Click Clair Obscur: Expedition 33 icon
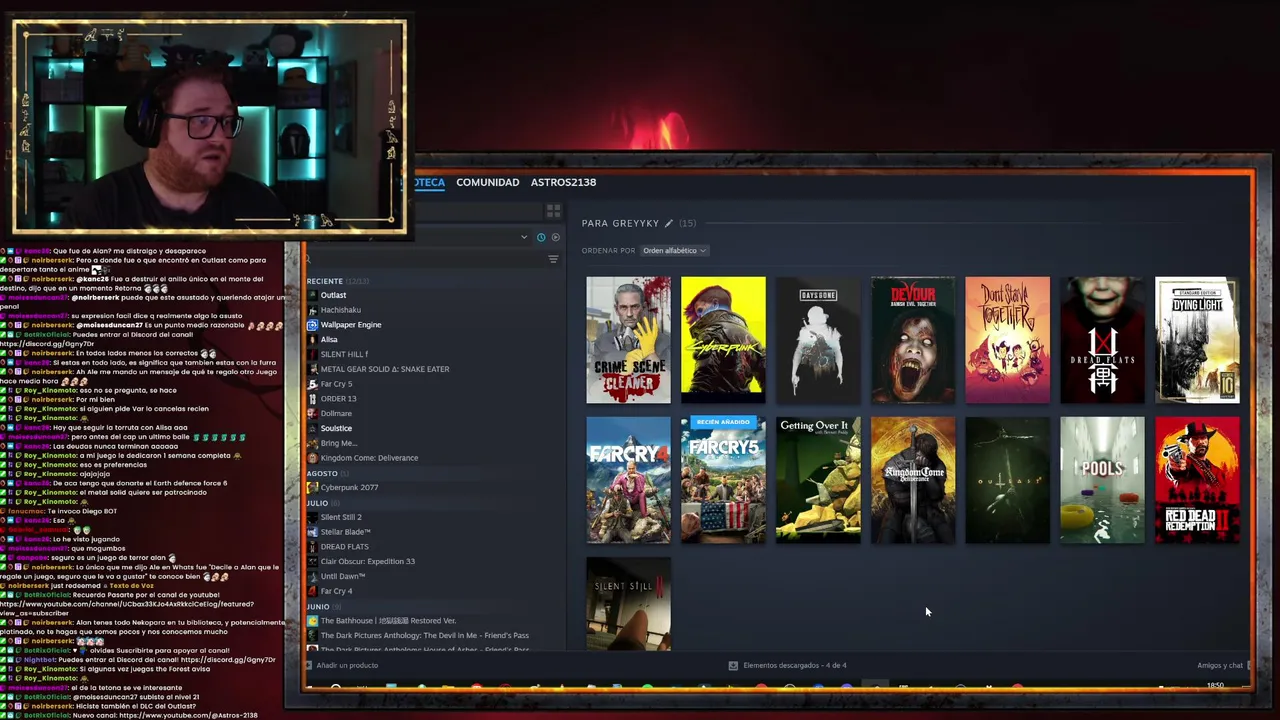1280x720 pixels. point(312,561)
